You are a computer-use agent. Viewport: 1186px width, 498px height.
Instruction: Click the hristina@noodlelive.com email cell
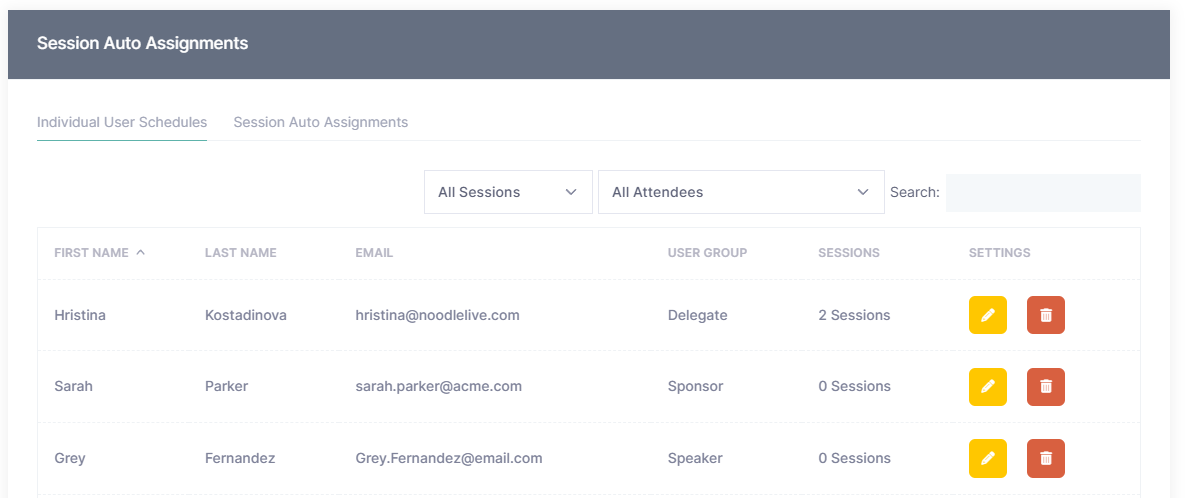(437, 315)
